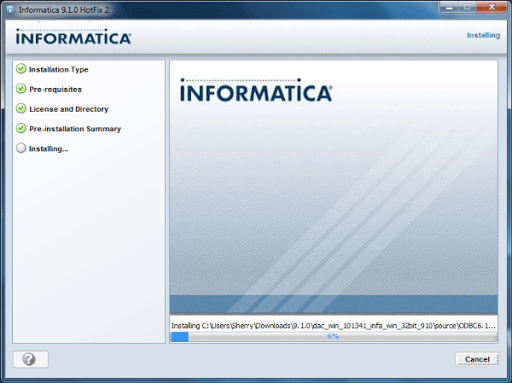Screen dimensions: 512x383
Task: Select the License and Directory step label
Action: pos(69,109)
